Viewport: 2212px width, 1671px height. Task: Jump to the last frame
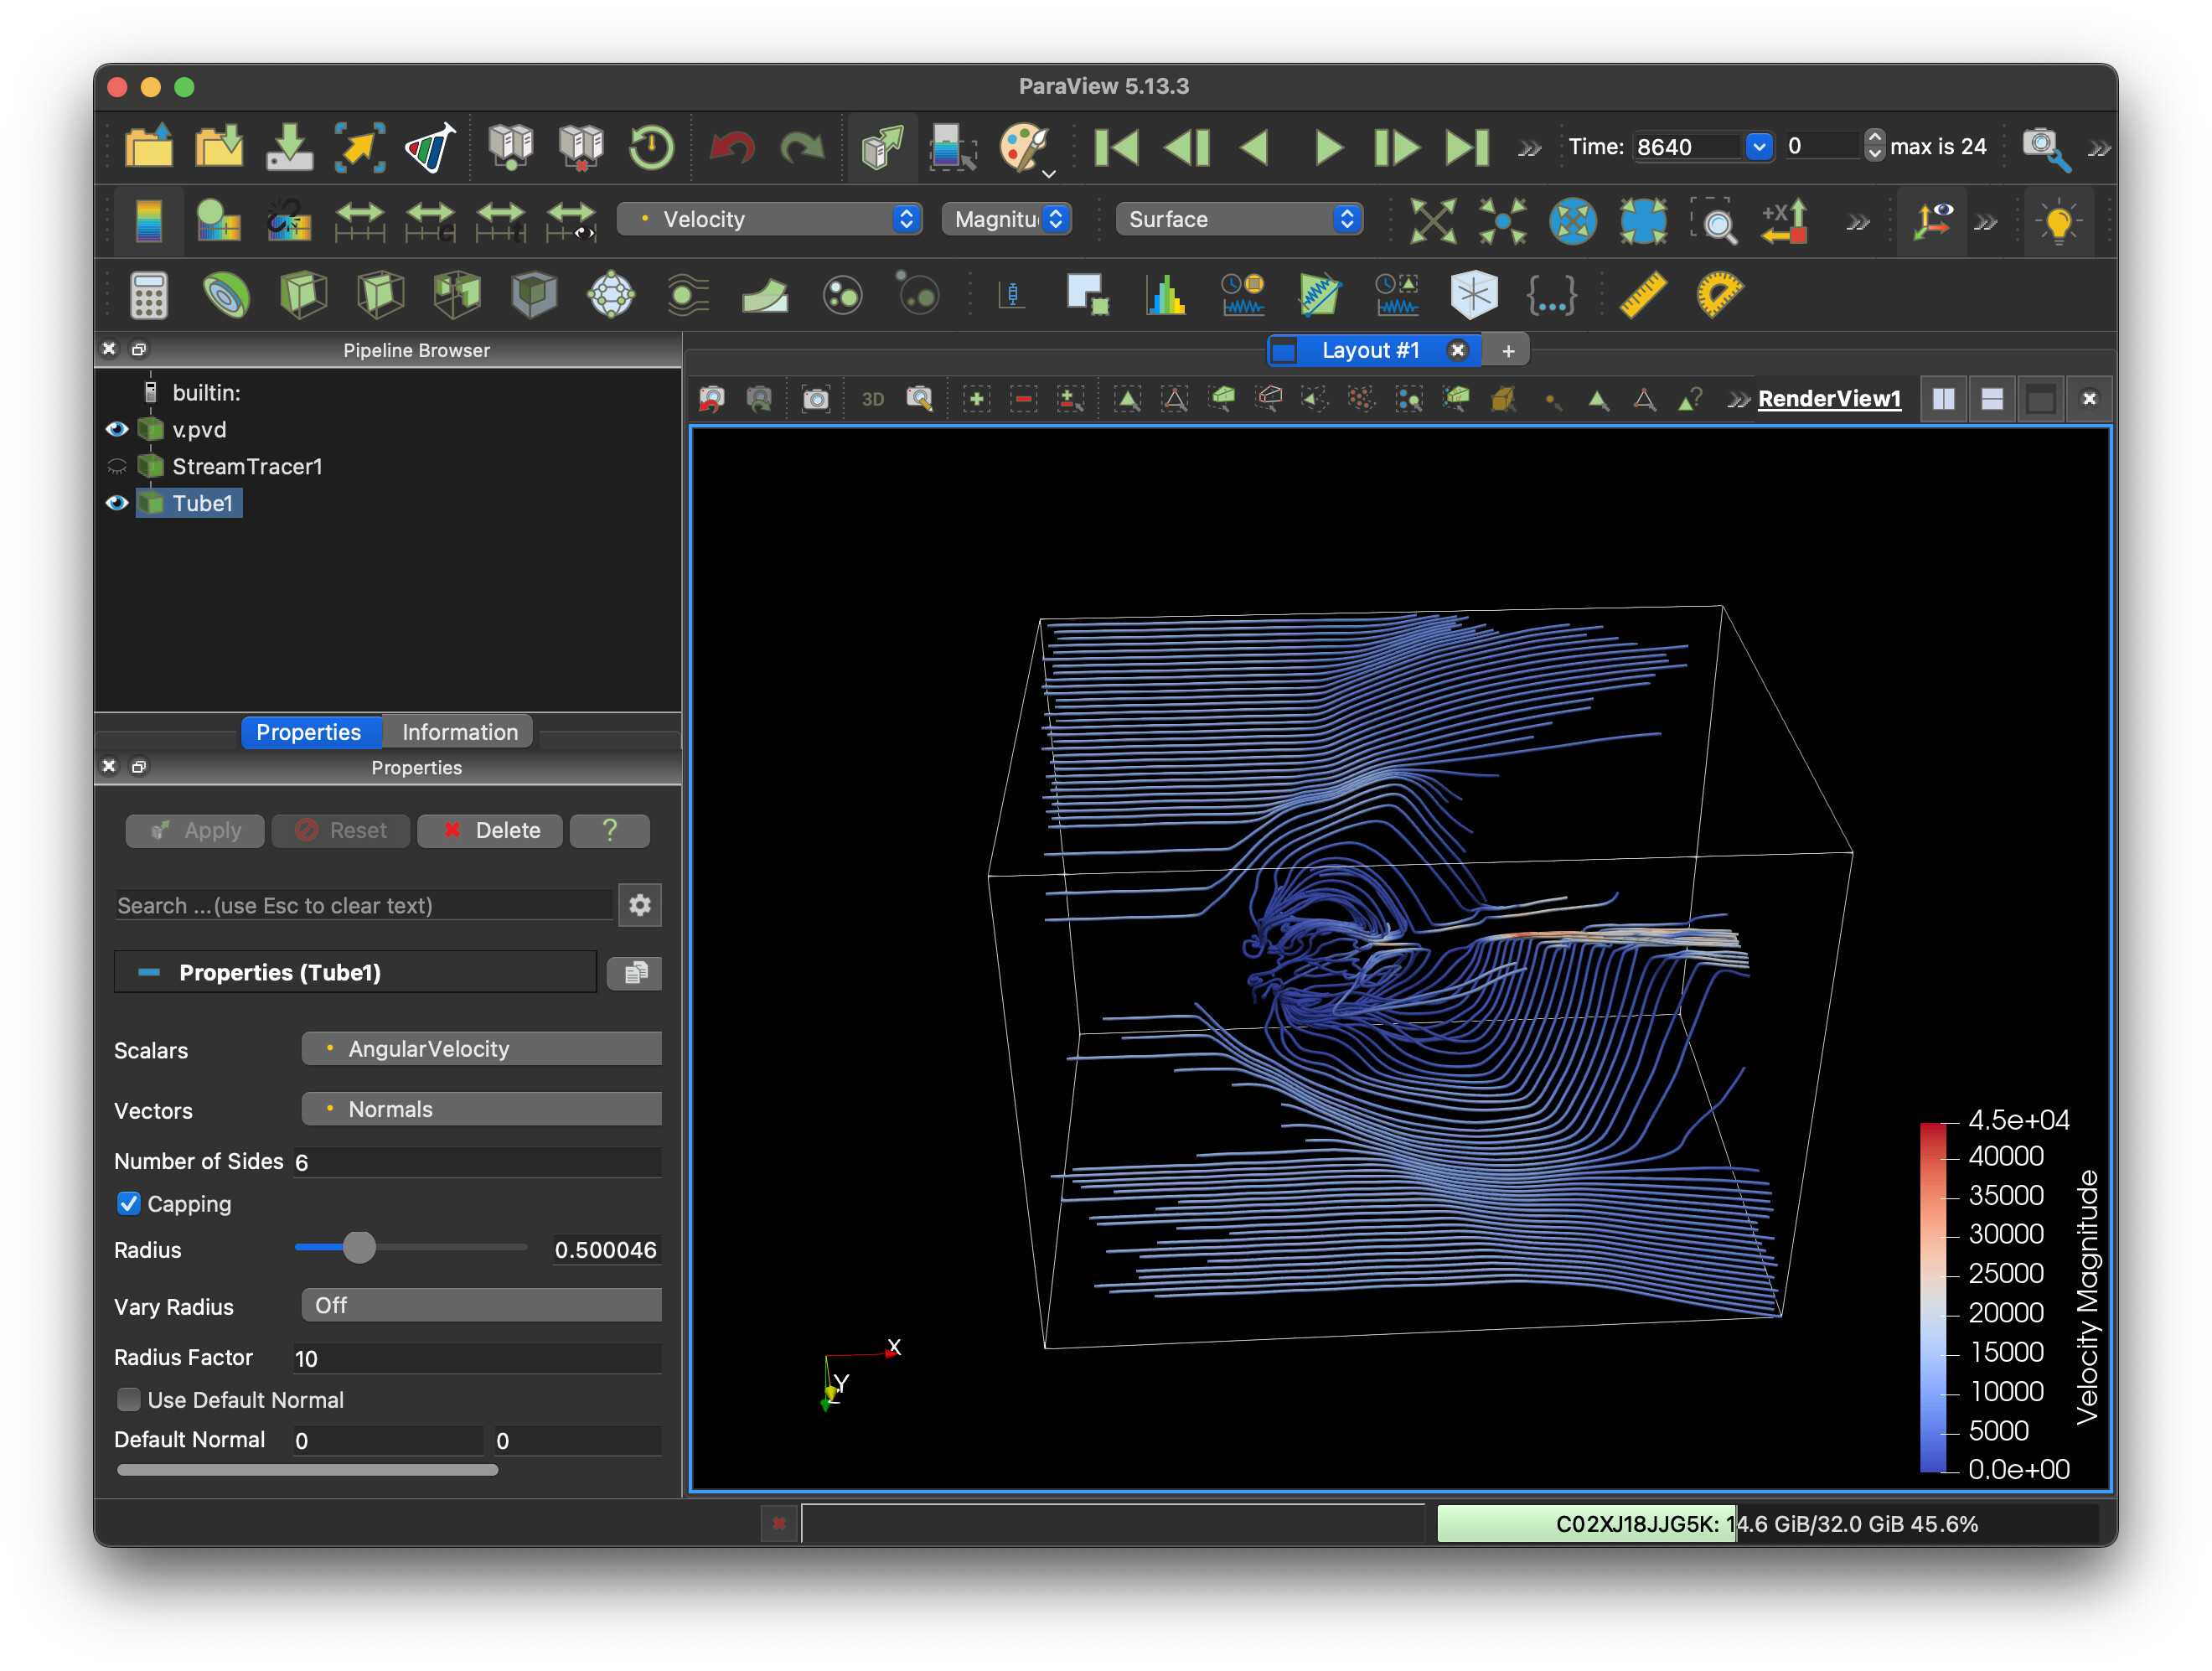coord(1468,148)
